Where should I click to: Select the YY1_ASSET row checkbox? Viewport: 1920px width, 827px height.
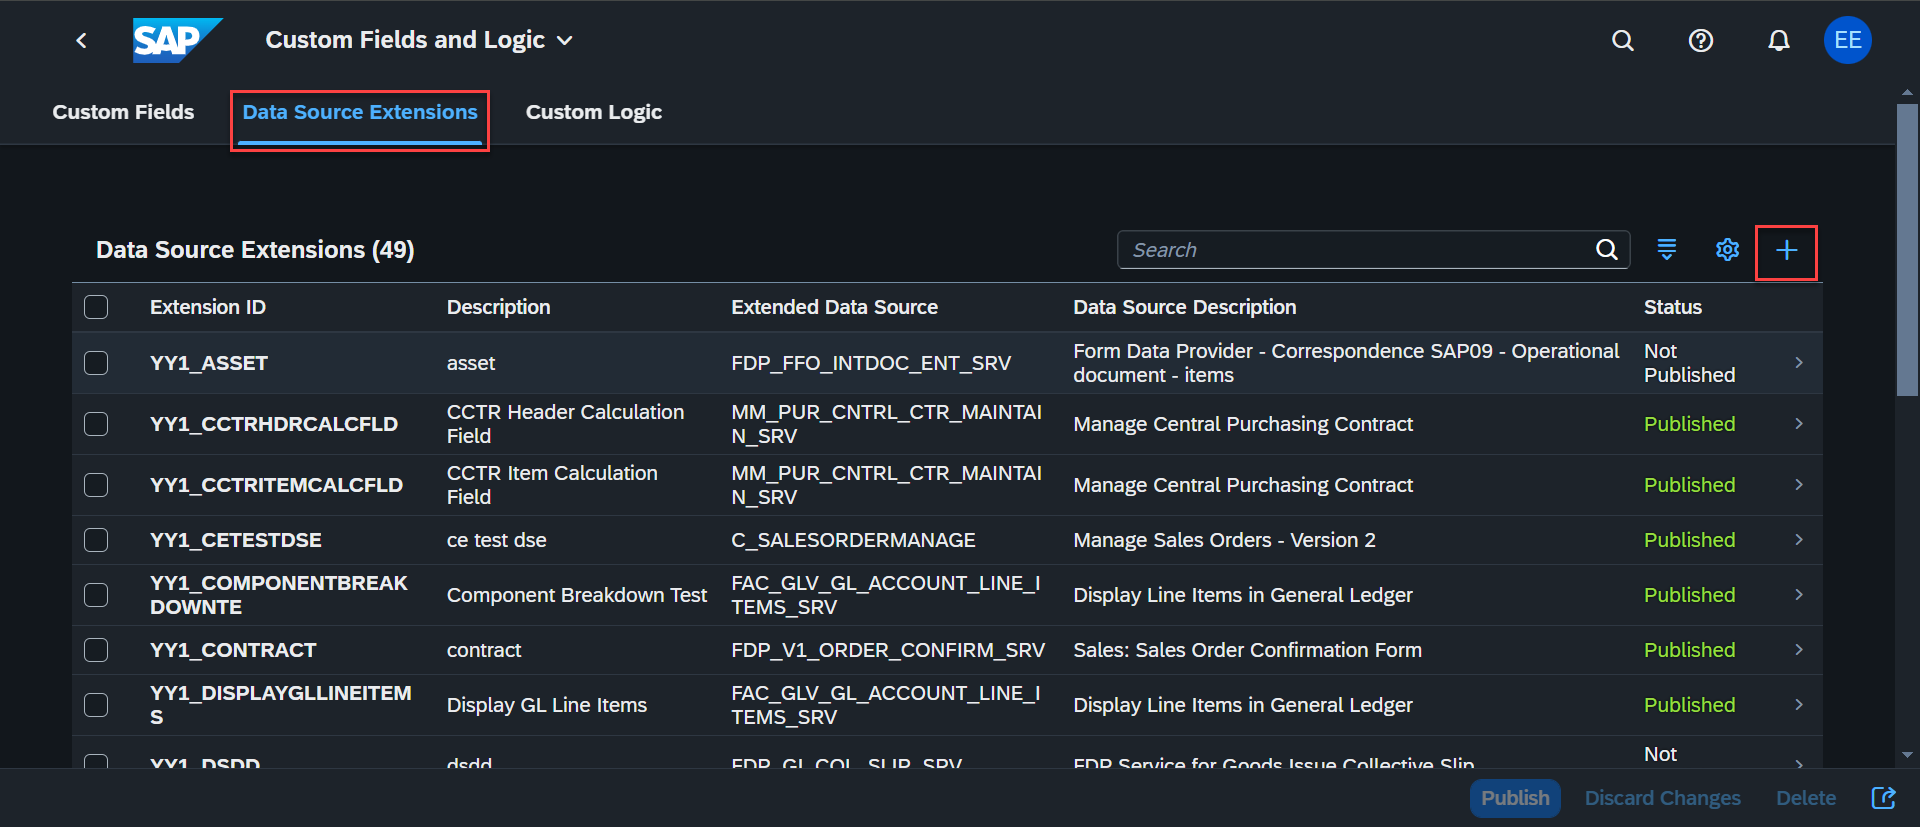coord(96,363)
